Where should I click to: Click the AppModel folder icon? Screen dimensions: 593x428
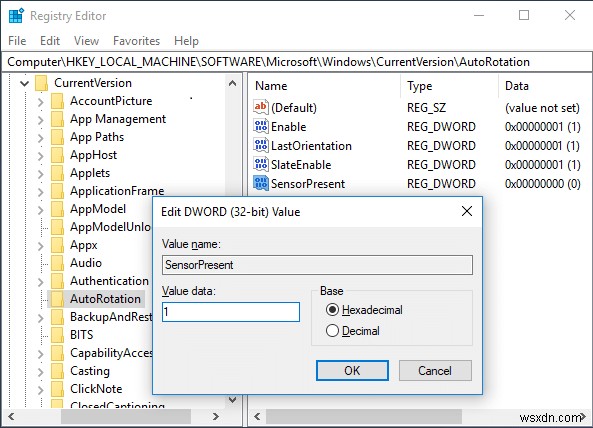[57, 209]
